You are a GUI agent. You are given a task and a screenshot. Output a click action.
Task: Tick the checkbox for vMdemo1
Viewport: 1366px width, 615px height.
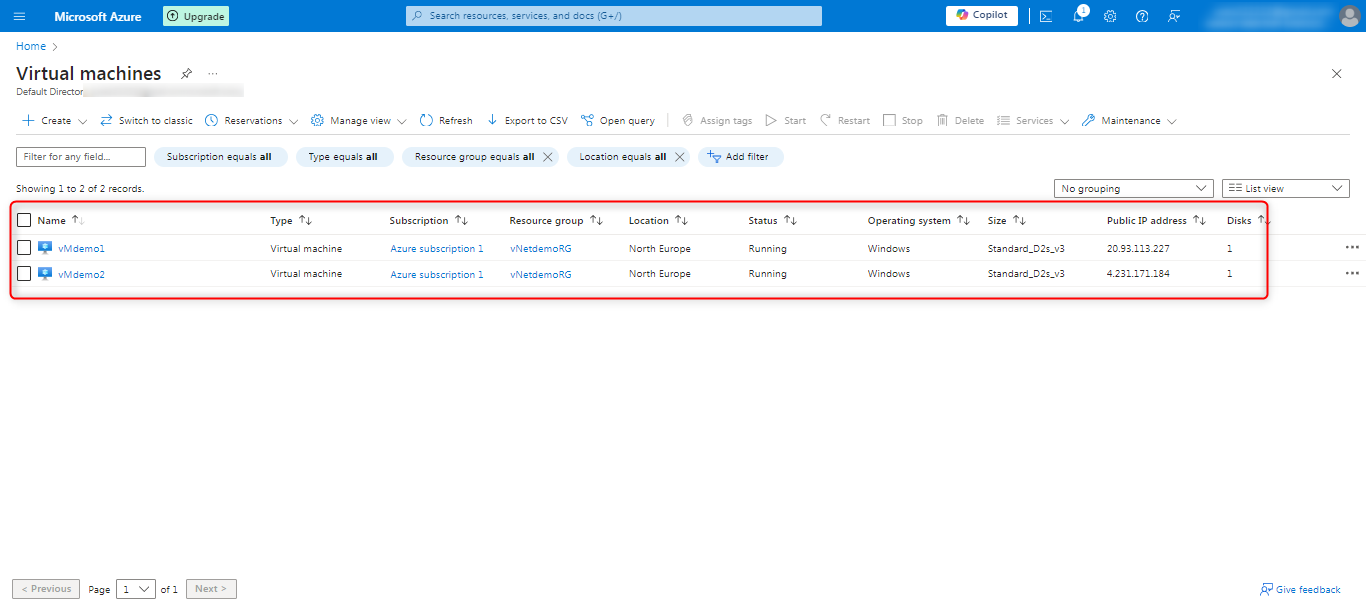[24, 248]
